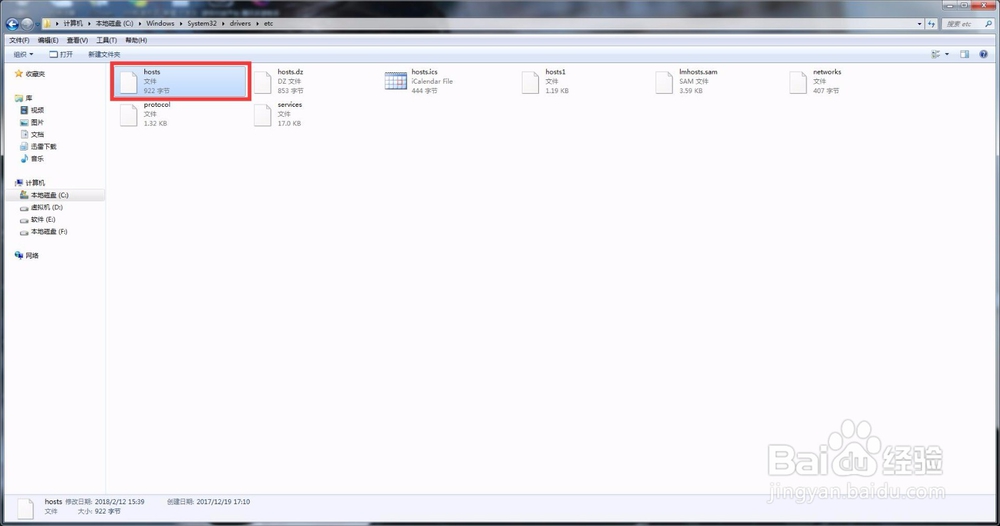The height and width of the screenshot is (526, 1000).
Task: Select the lmhosts.sam file icon
Action: point(665,82)
